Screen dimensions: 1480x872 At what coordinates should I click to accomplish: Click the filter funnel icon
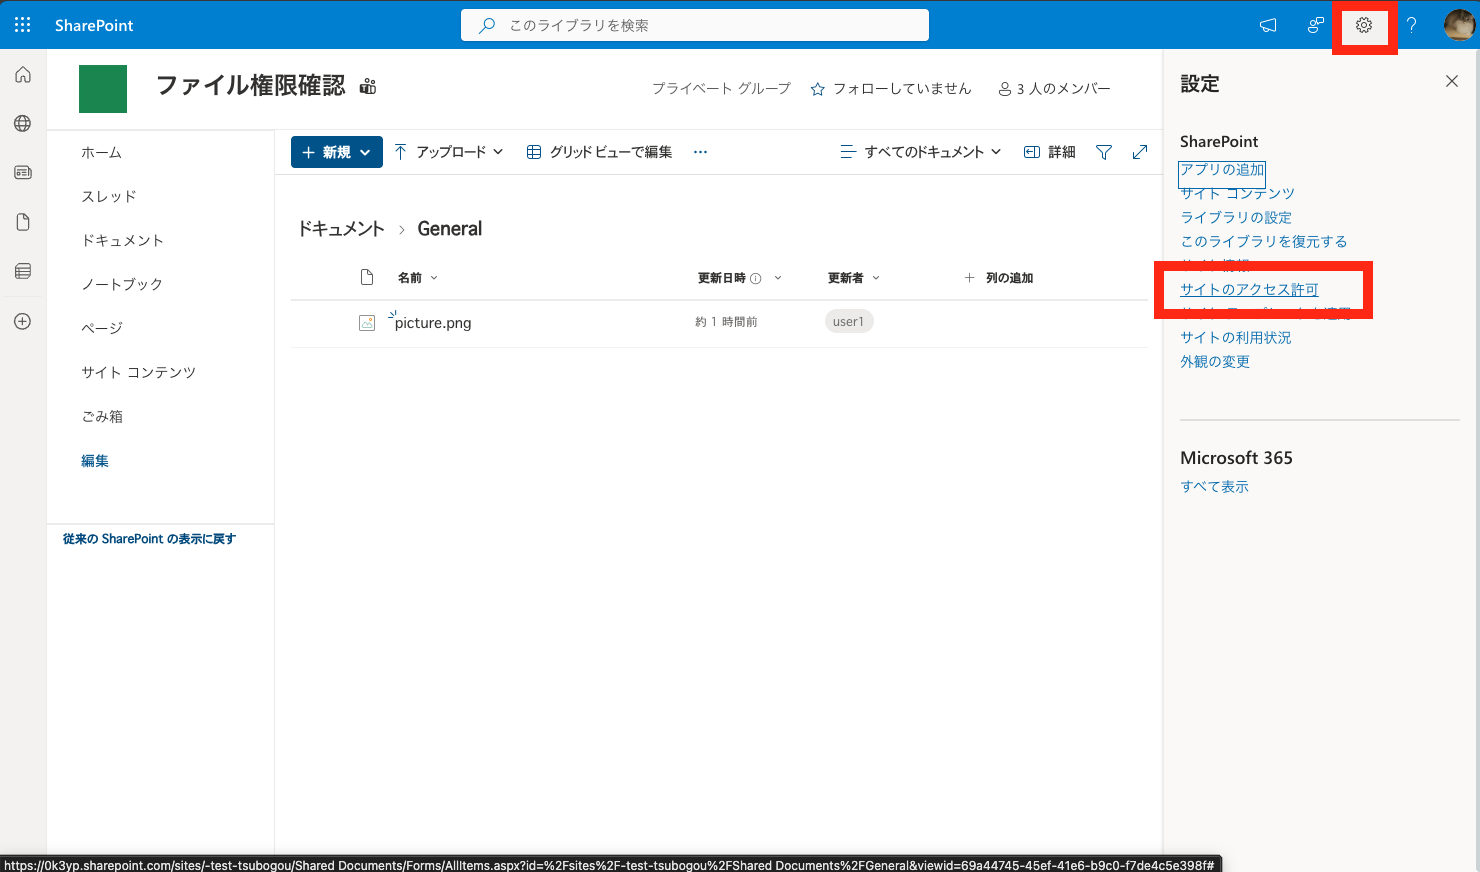(x=1104, y=152)
